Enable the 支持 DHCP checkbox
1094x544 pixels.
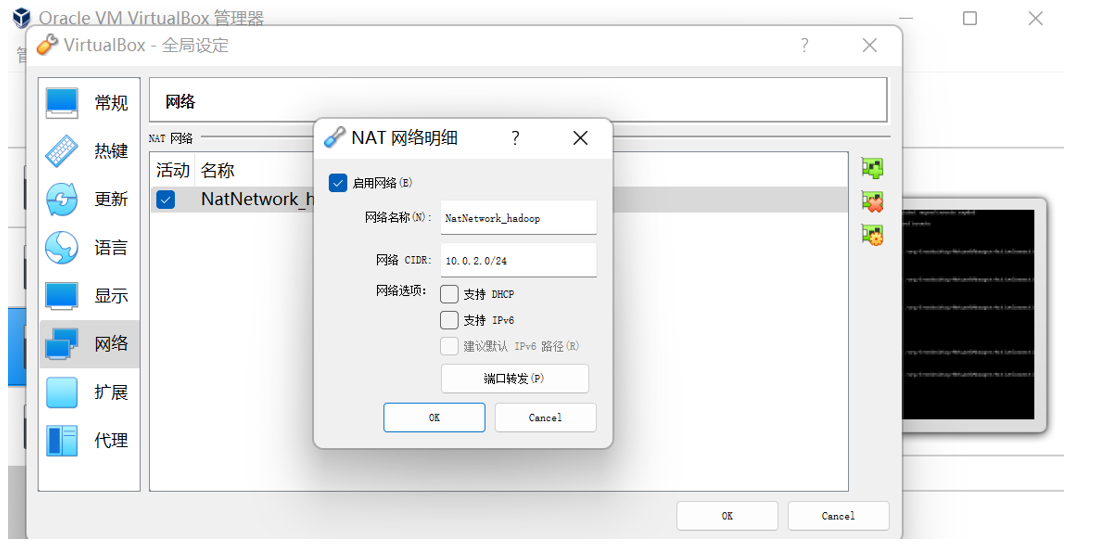coord(449,294)
